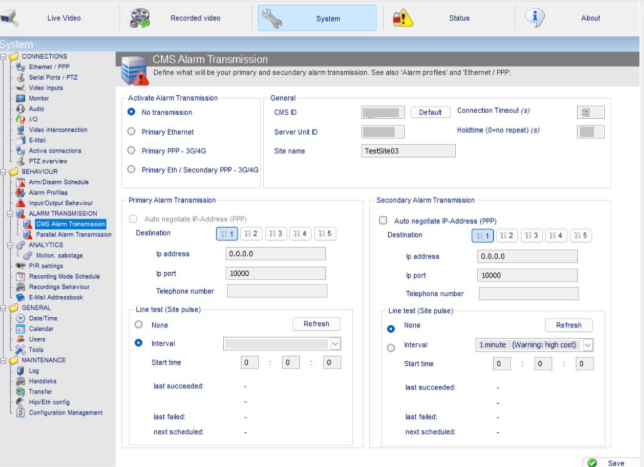Click the Default button beside CMS ID
Screen dimensions: 644x467
click(430, 112)
